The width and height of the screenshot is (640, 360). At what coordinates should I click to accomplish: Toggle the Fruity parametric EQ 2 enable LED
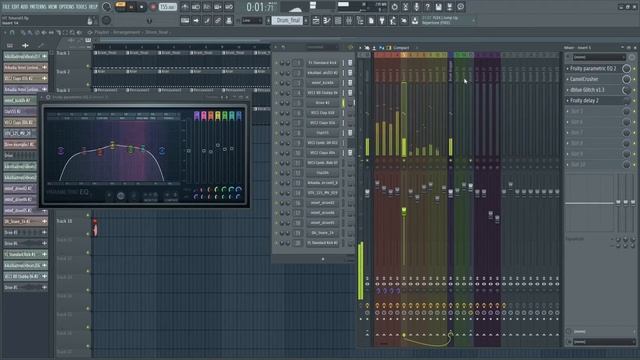634,69
